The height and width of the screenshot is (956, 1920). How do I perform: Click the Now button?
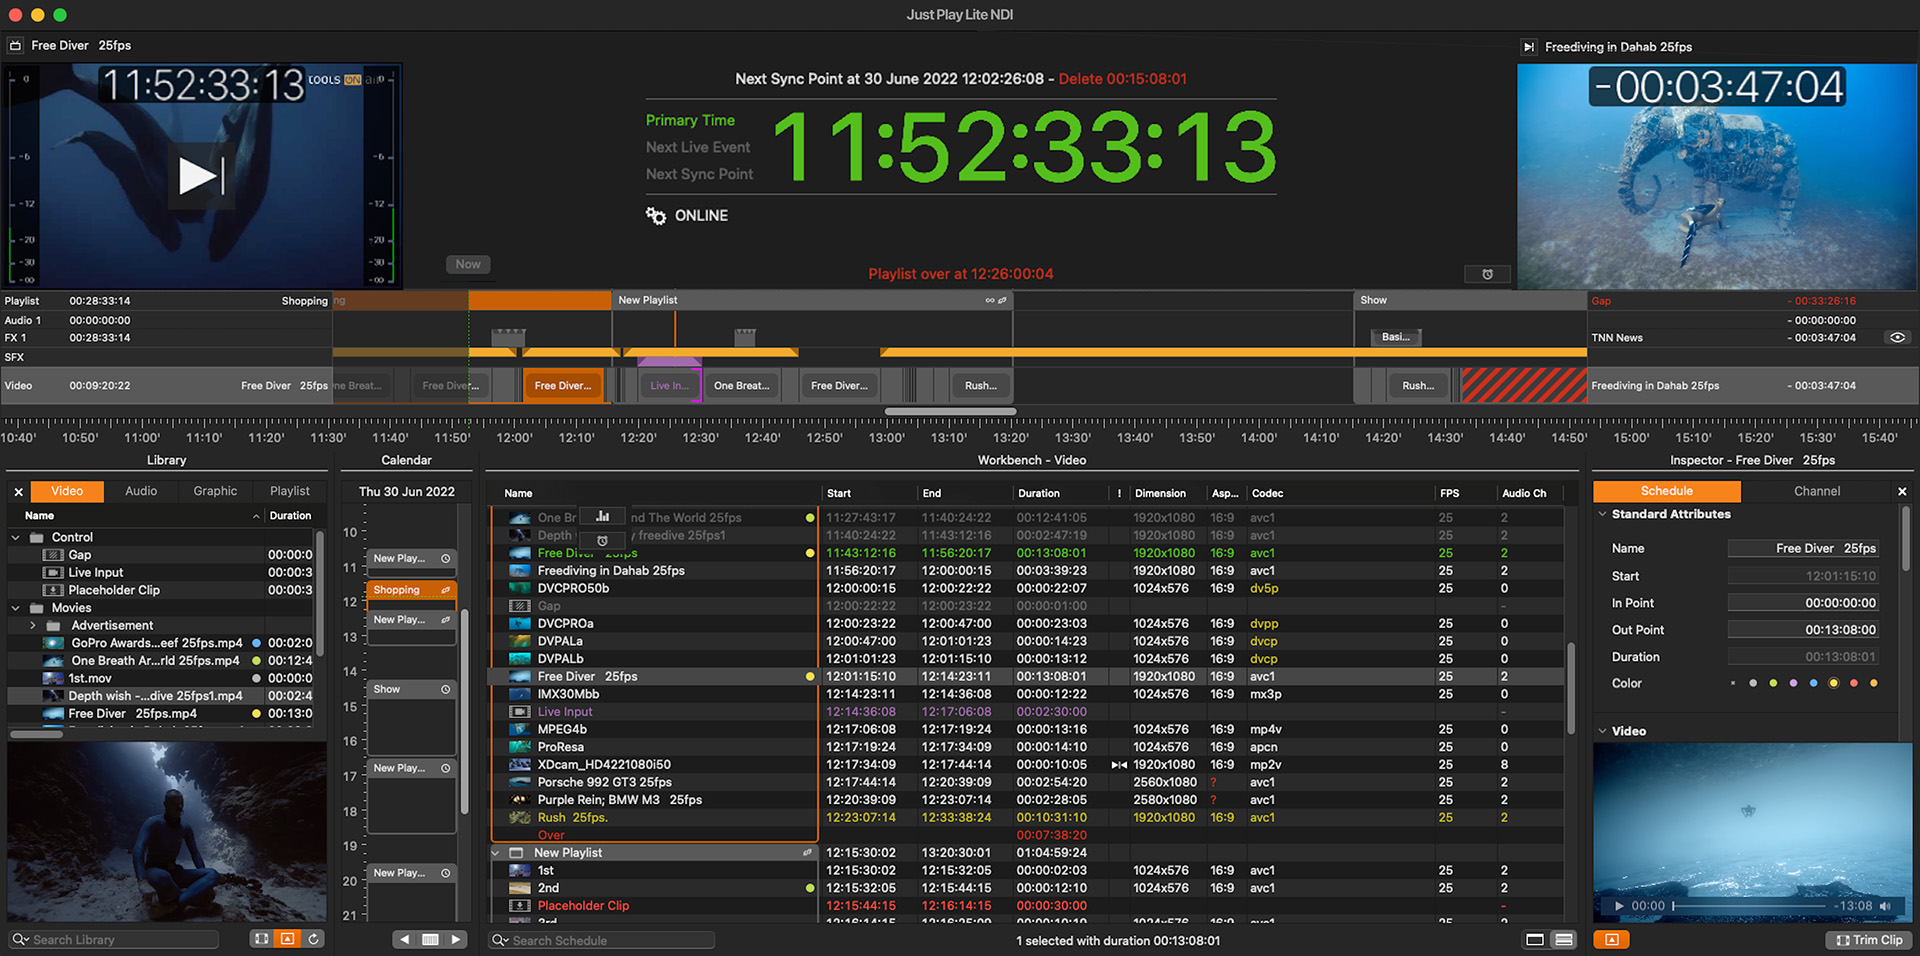(x=468, y=265)
